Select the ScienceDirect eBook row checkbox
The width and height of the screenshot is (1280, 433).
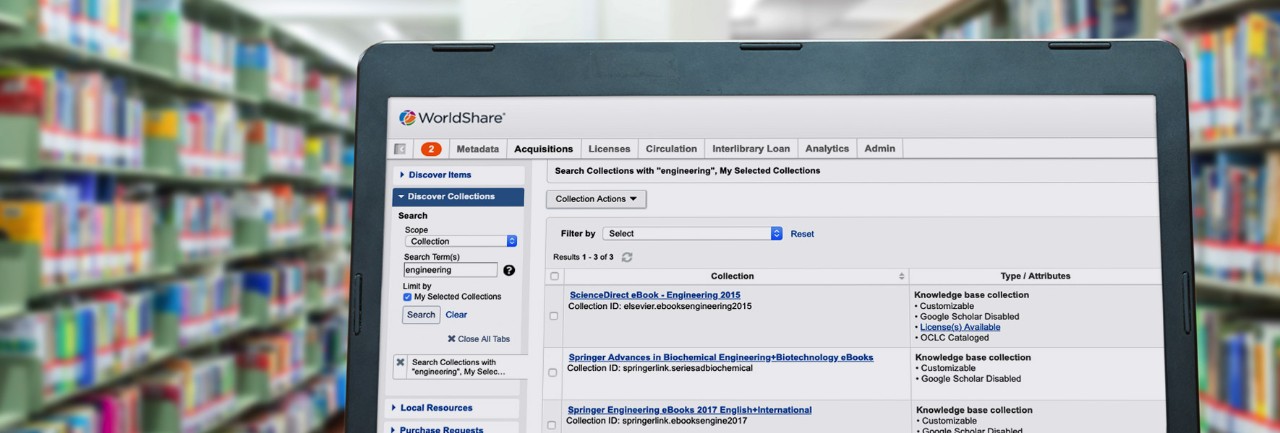[554, 316]
